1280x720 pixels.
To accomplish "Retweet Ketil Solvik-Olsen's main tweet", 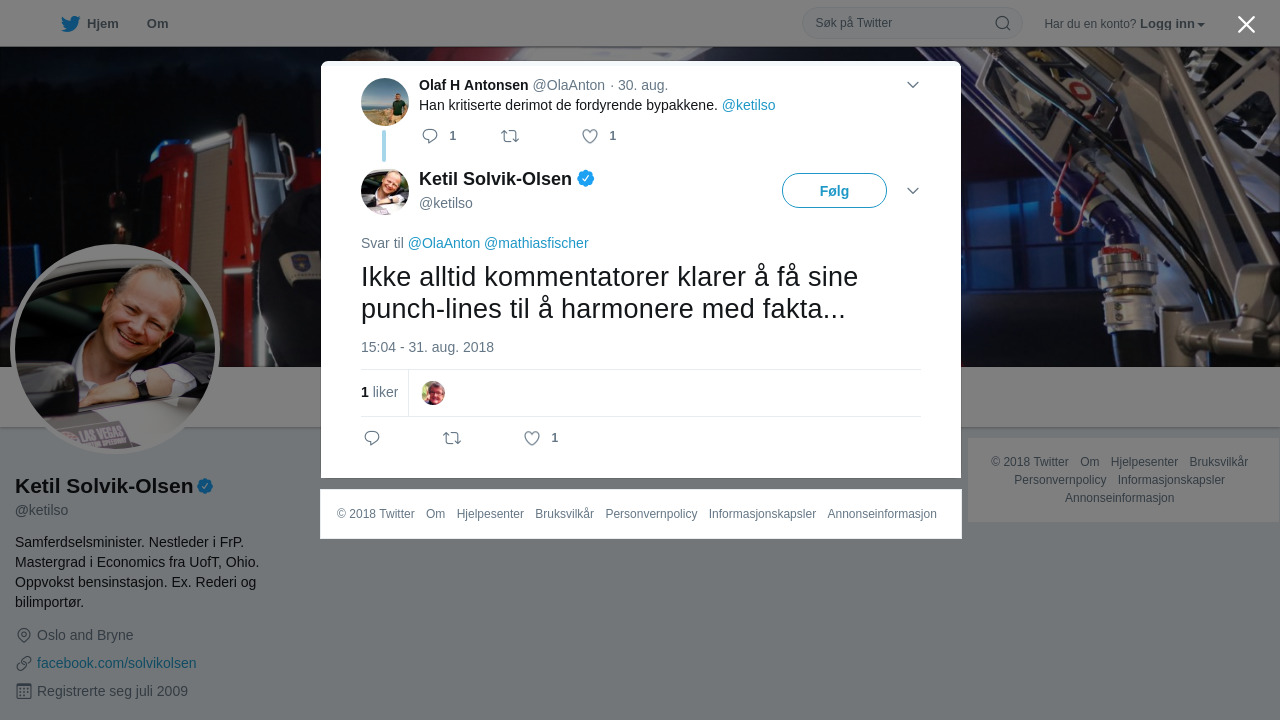I will click(452, 438).
